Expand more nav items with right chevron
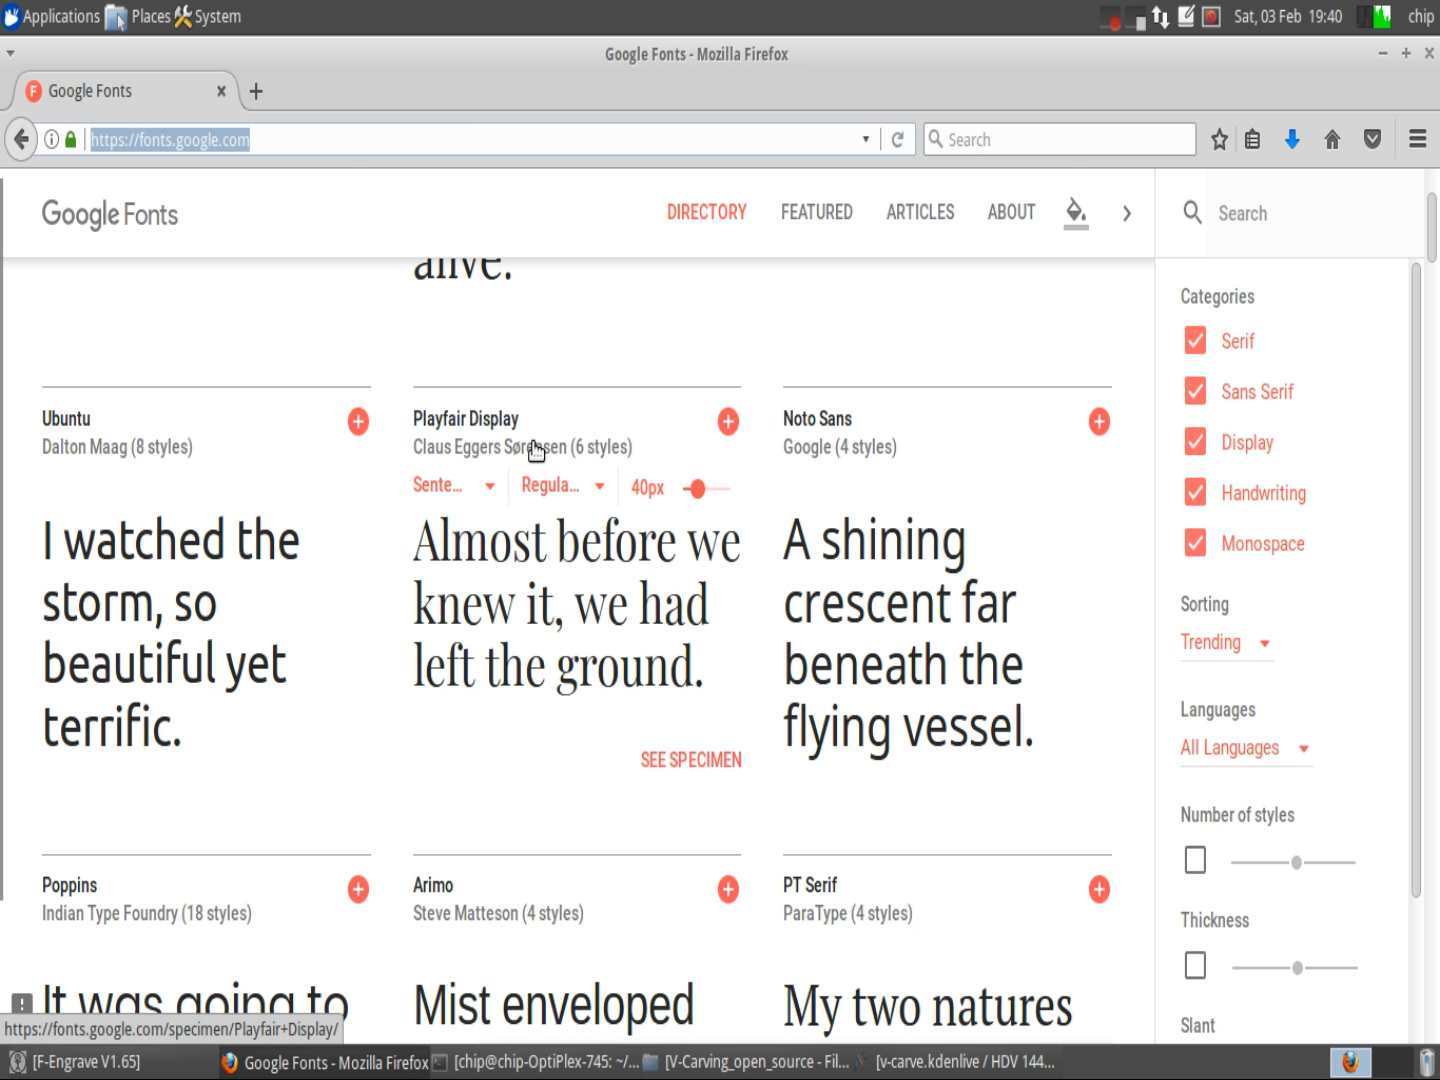Viewport: 1440px width, 1080px height. [1127, 213]
